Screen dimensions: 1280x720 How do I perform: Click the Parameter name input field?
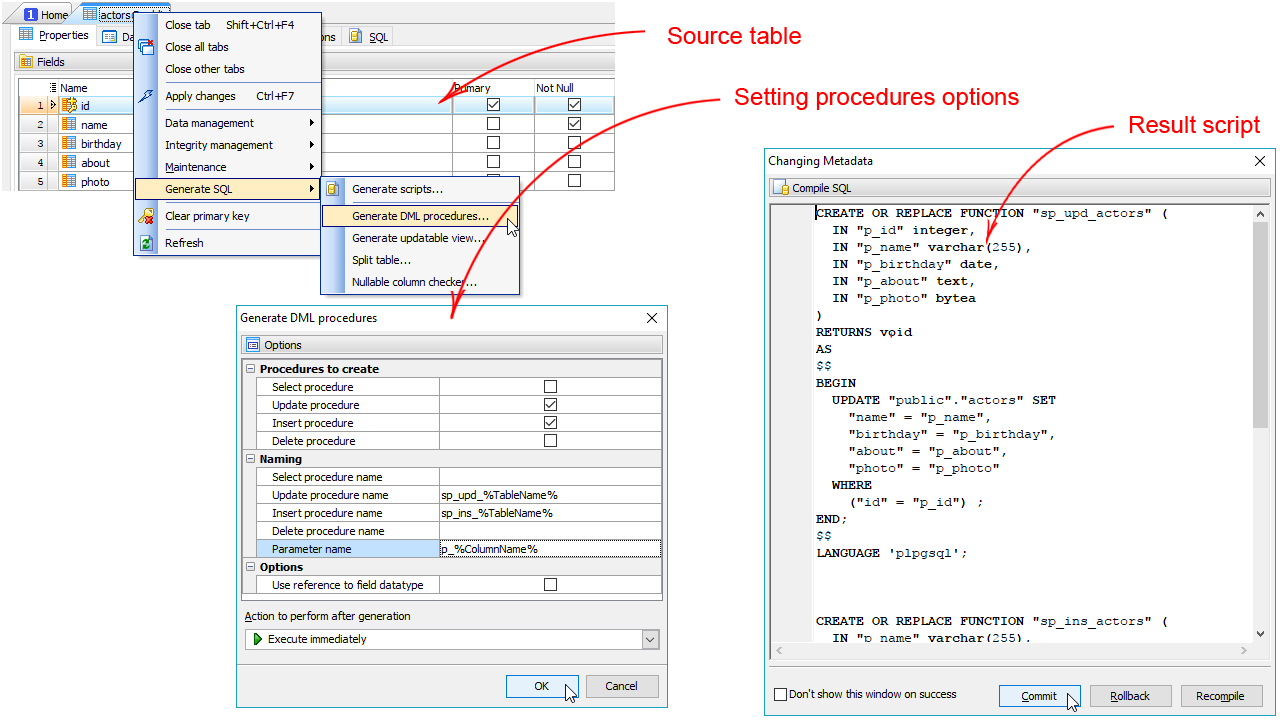point(550,549)
